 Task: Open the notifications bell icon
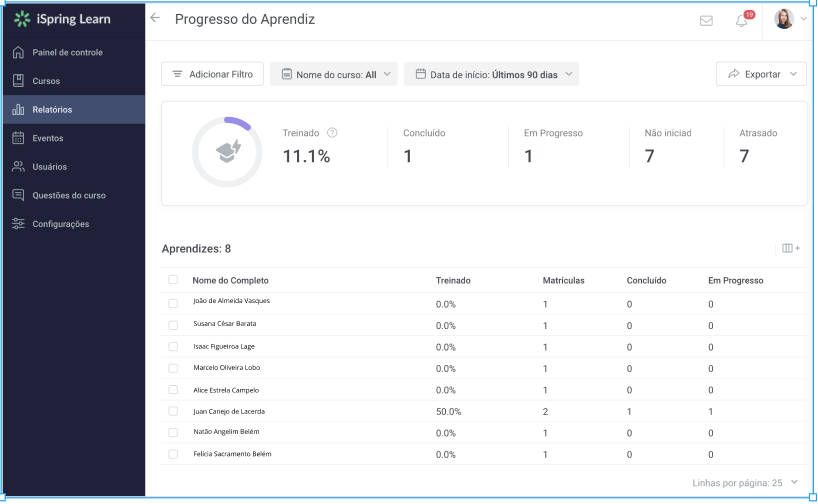point(742,20)
